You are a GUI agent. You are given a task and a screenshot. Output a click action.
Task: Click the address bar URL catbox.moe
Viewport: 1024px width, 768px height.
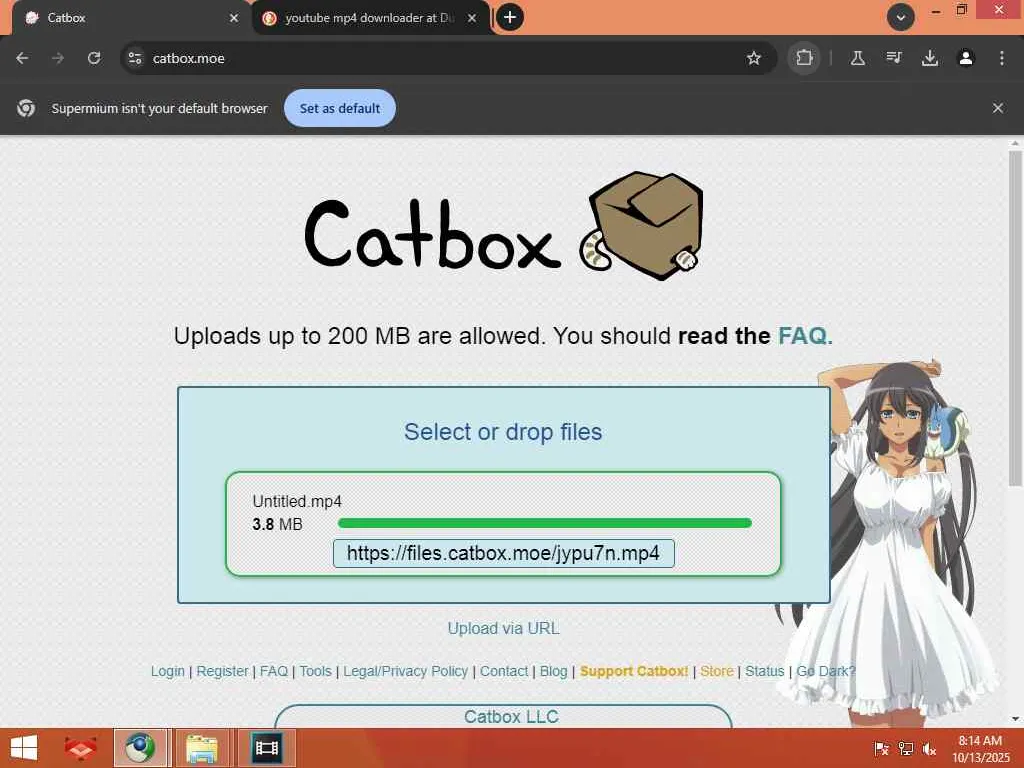point(189,58)
